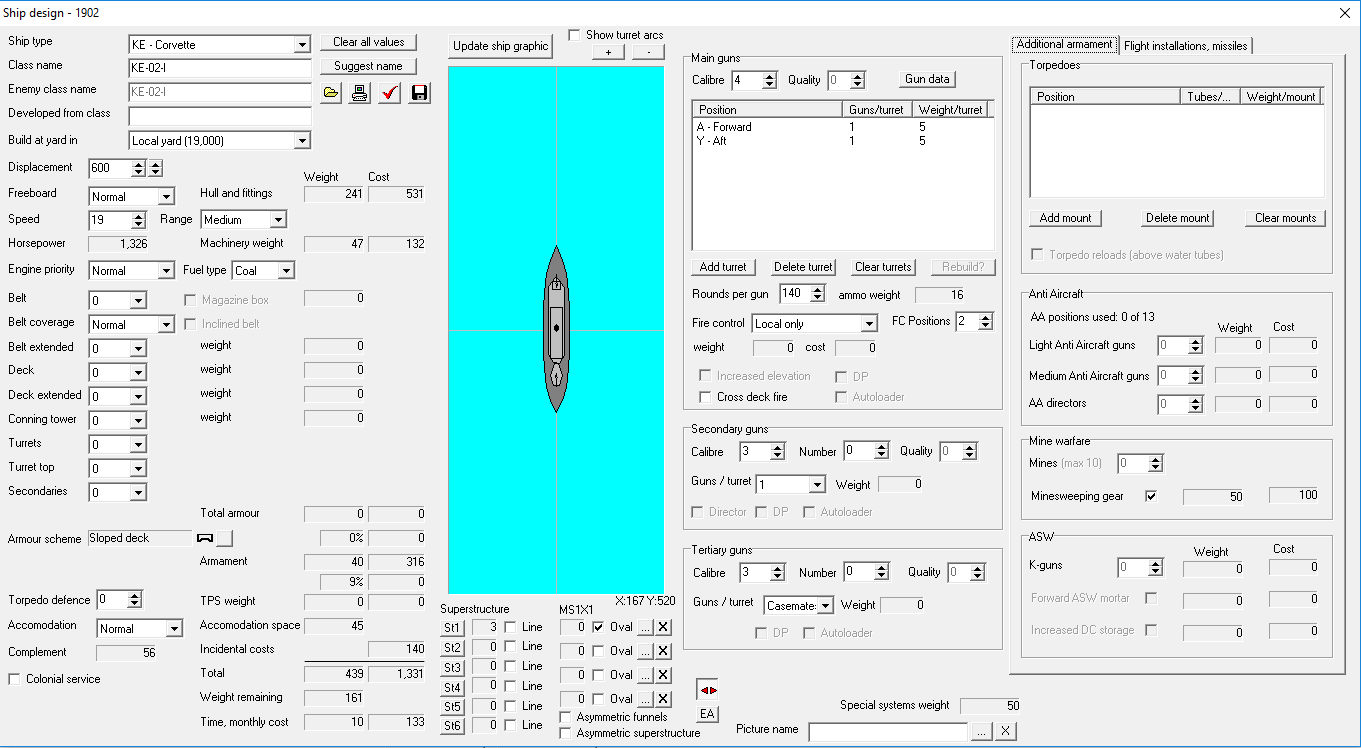Open the Fuel type dropdown
The image size is (1361, 748).
(x=286, y=271)
